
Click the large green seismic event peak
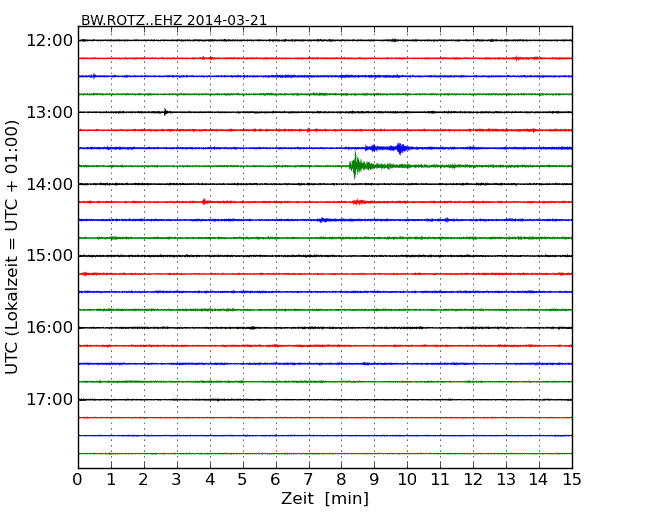coord(355,166)
